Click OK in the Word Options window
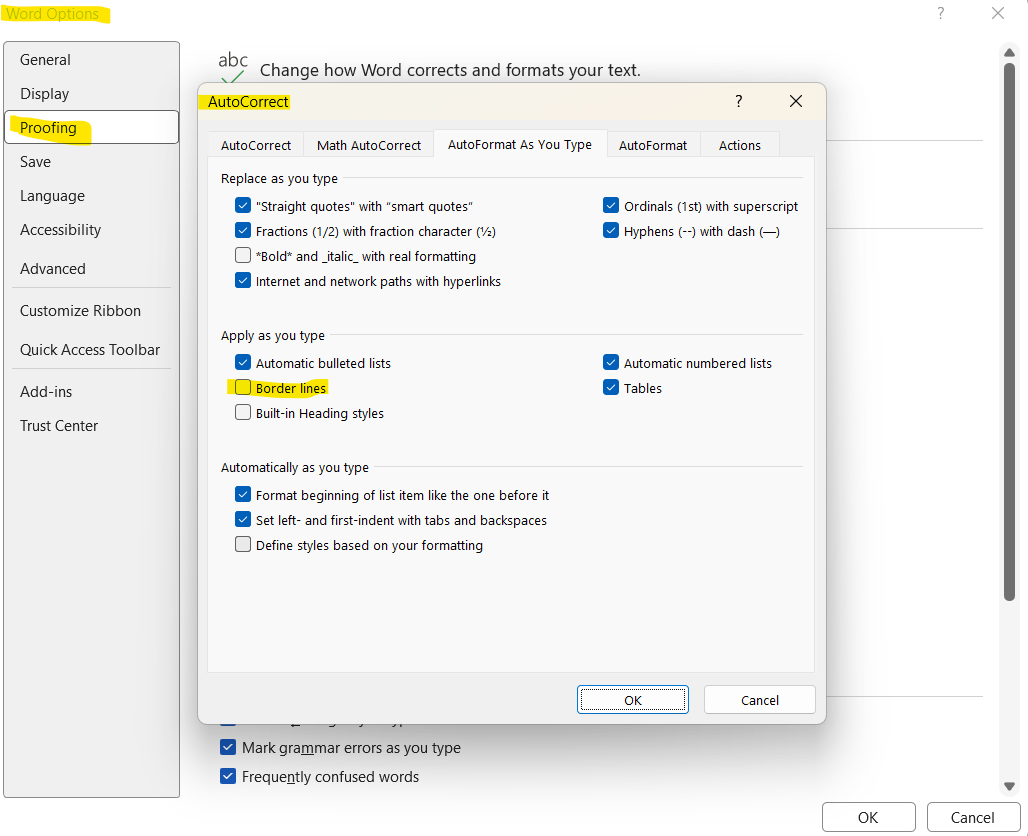The image size is (1028, 836). 869,818
